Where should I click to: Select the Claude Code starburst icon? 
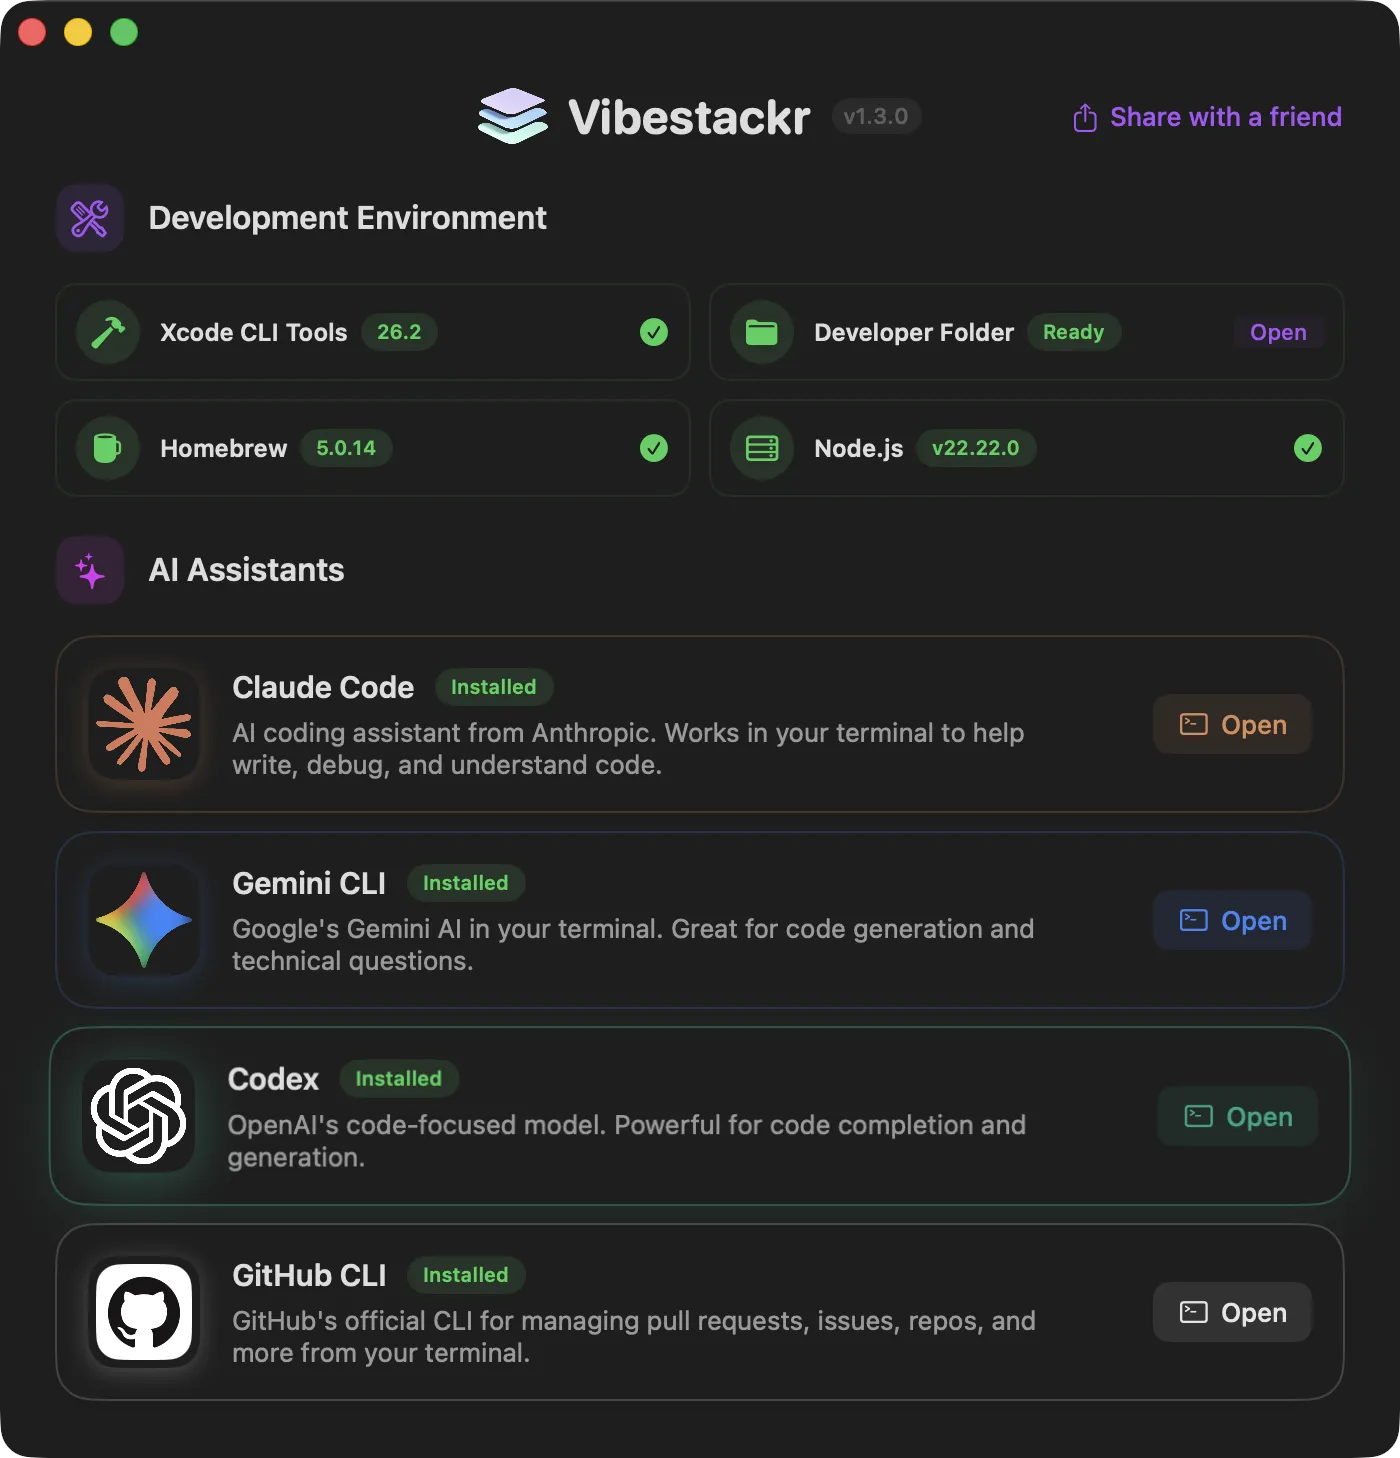pos(144,725)
